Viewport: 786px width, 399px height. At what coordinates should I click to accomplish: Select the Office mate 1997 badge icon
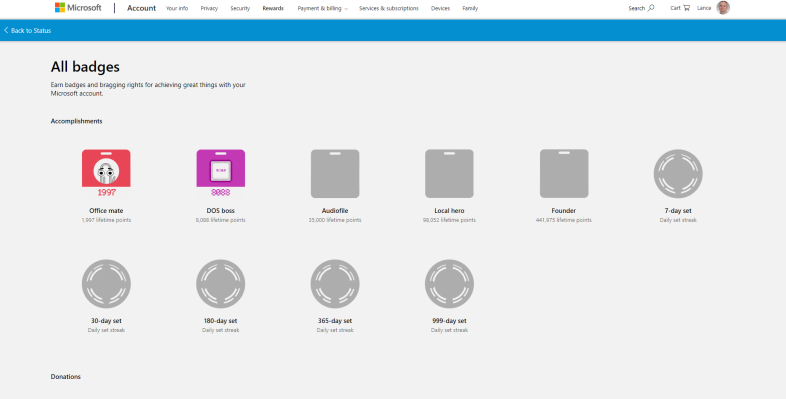click(x=106, y=173)
